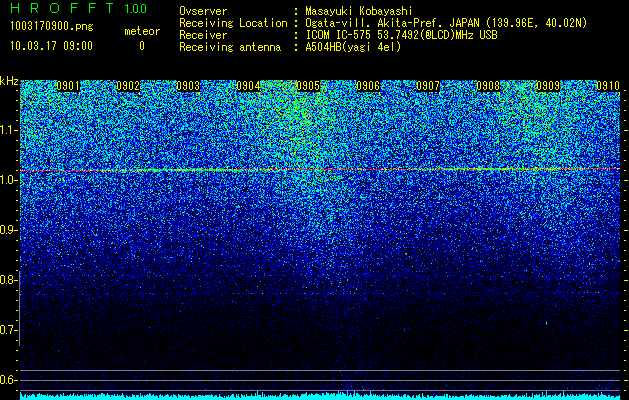
Task: Click the Ogata-vill. Akita-Pref. JAPAN location text
Action: [x=446, y=23]
